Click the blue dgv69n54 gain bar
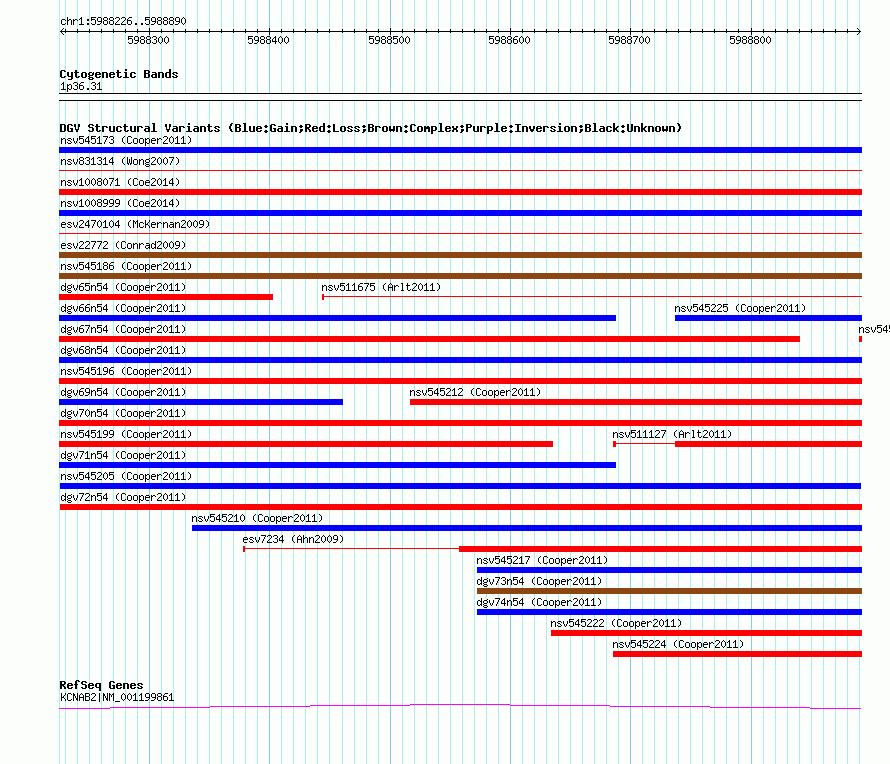 (x=201, y=402)
